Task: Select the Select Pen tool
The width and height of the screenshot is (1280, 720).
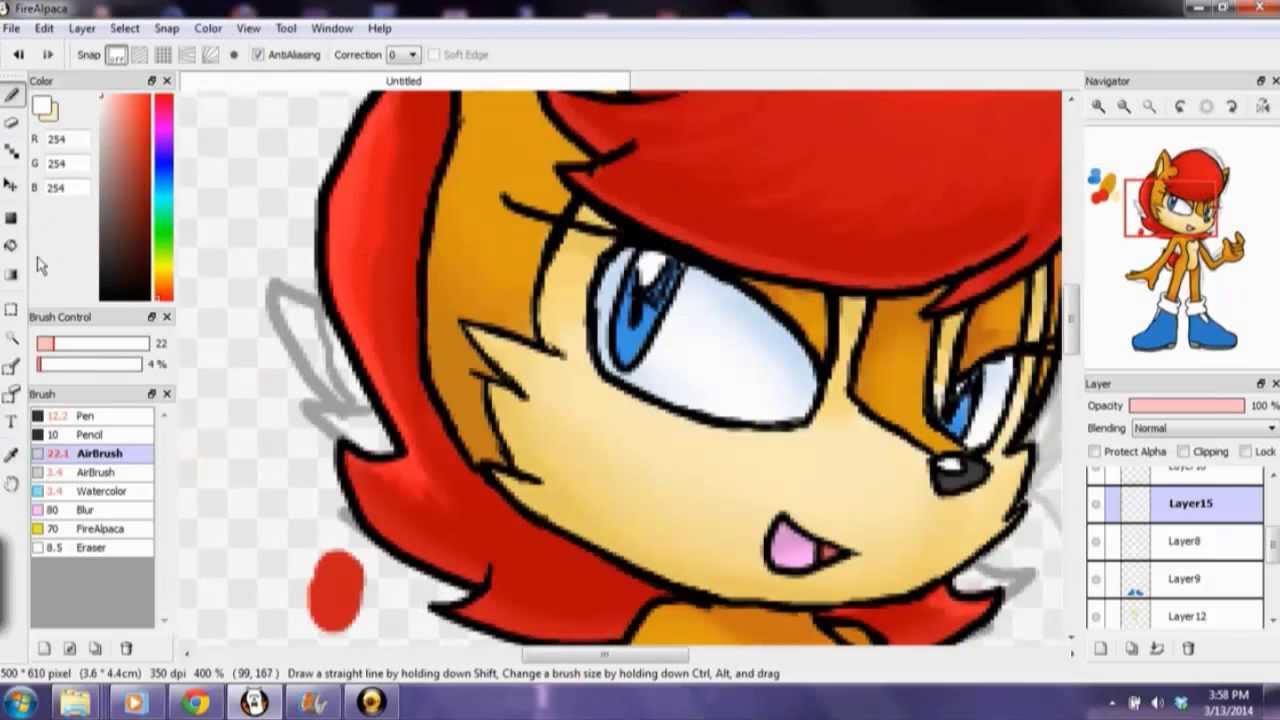Action: [x=12, y=367]
